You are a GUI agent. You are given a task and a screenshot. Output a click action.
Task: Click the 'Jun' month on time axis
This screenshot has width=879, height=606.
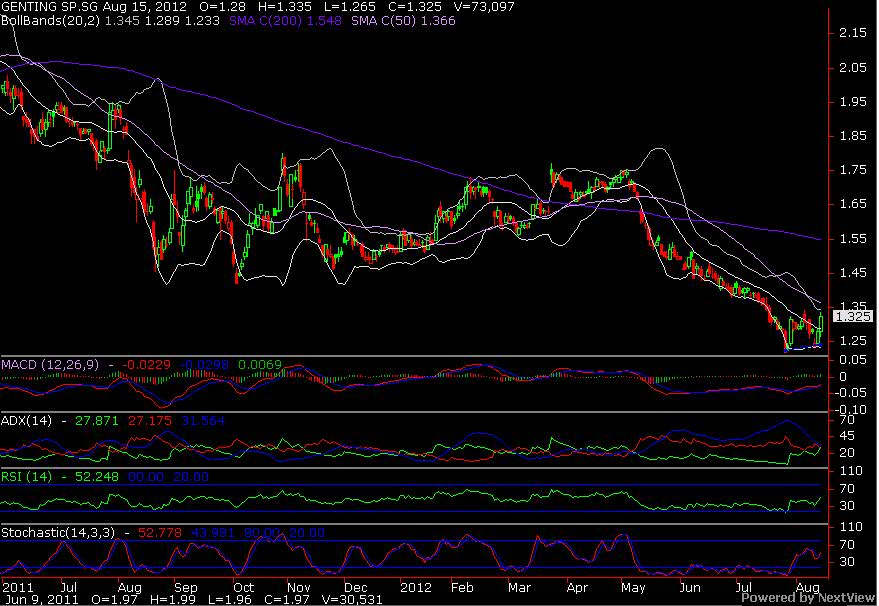[690, 588]
